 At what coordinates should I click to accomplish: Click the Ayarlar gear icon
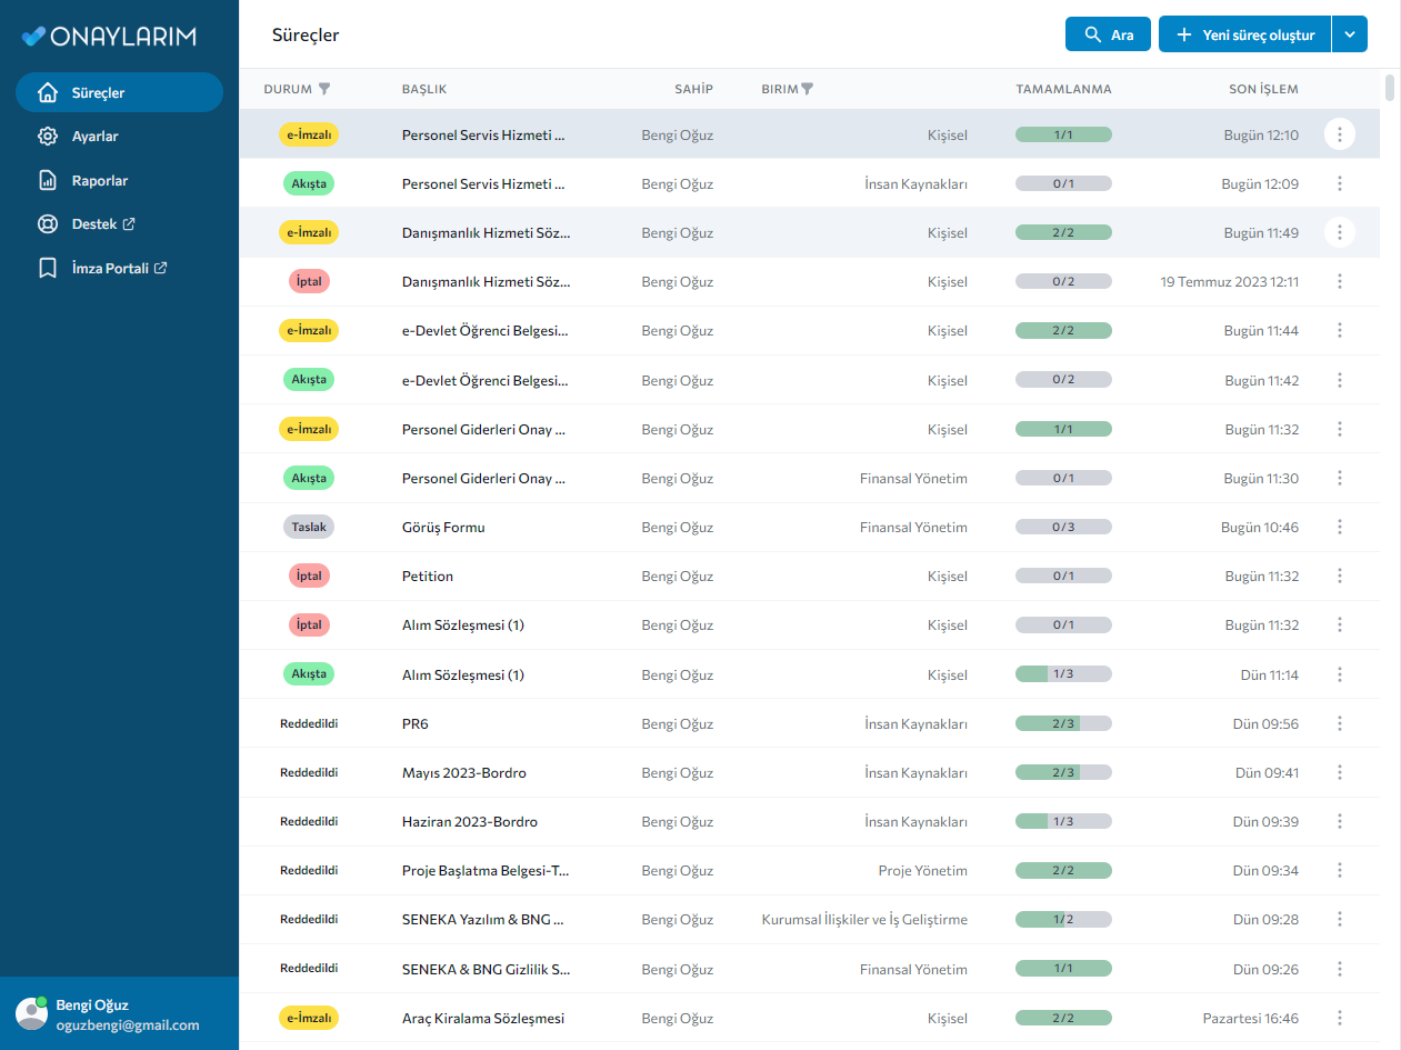pyautogui.click(x=47, y=136)
